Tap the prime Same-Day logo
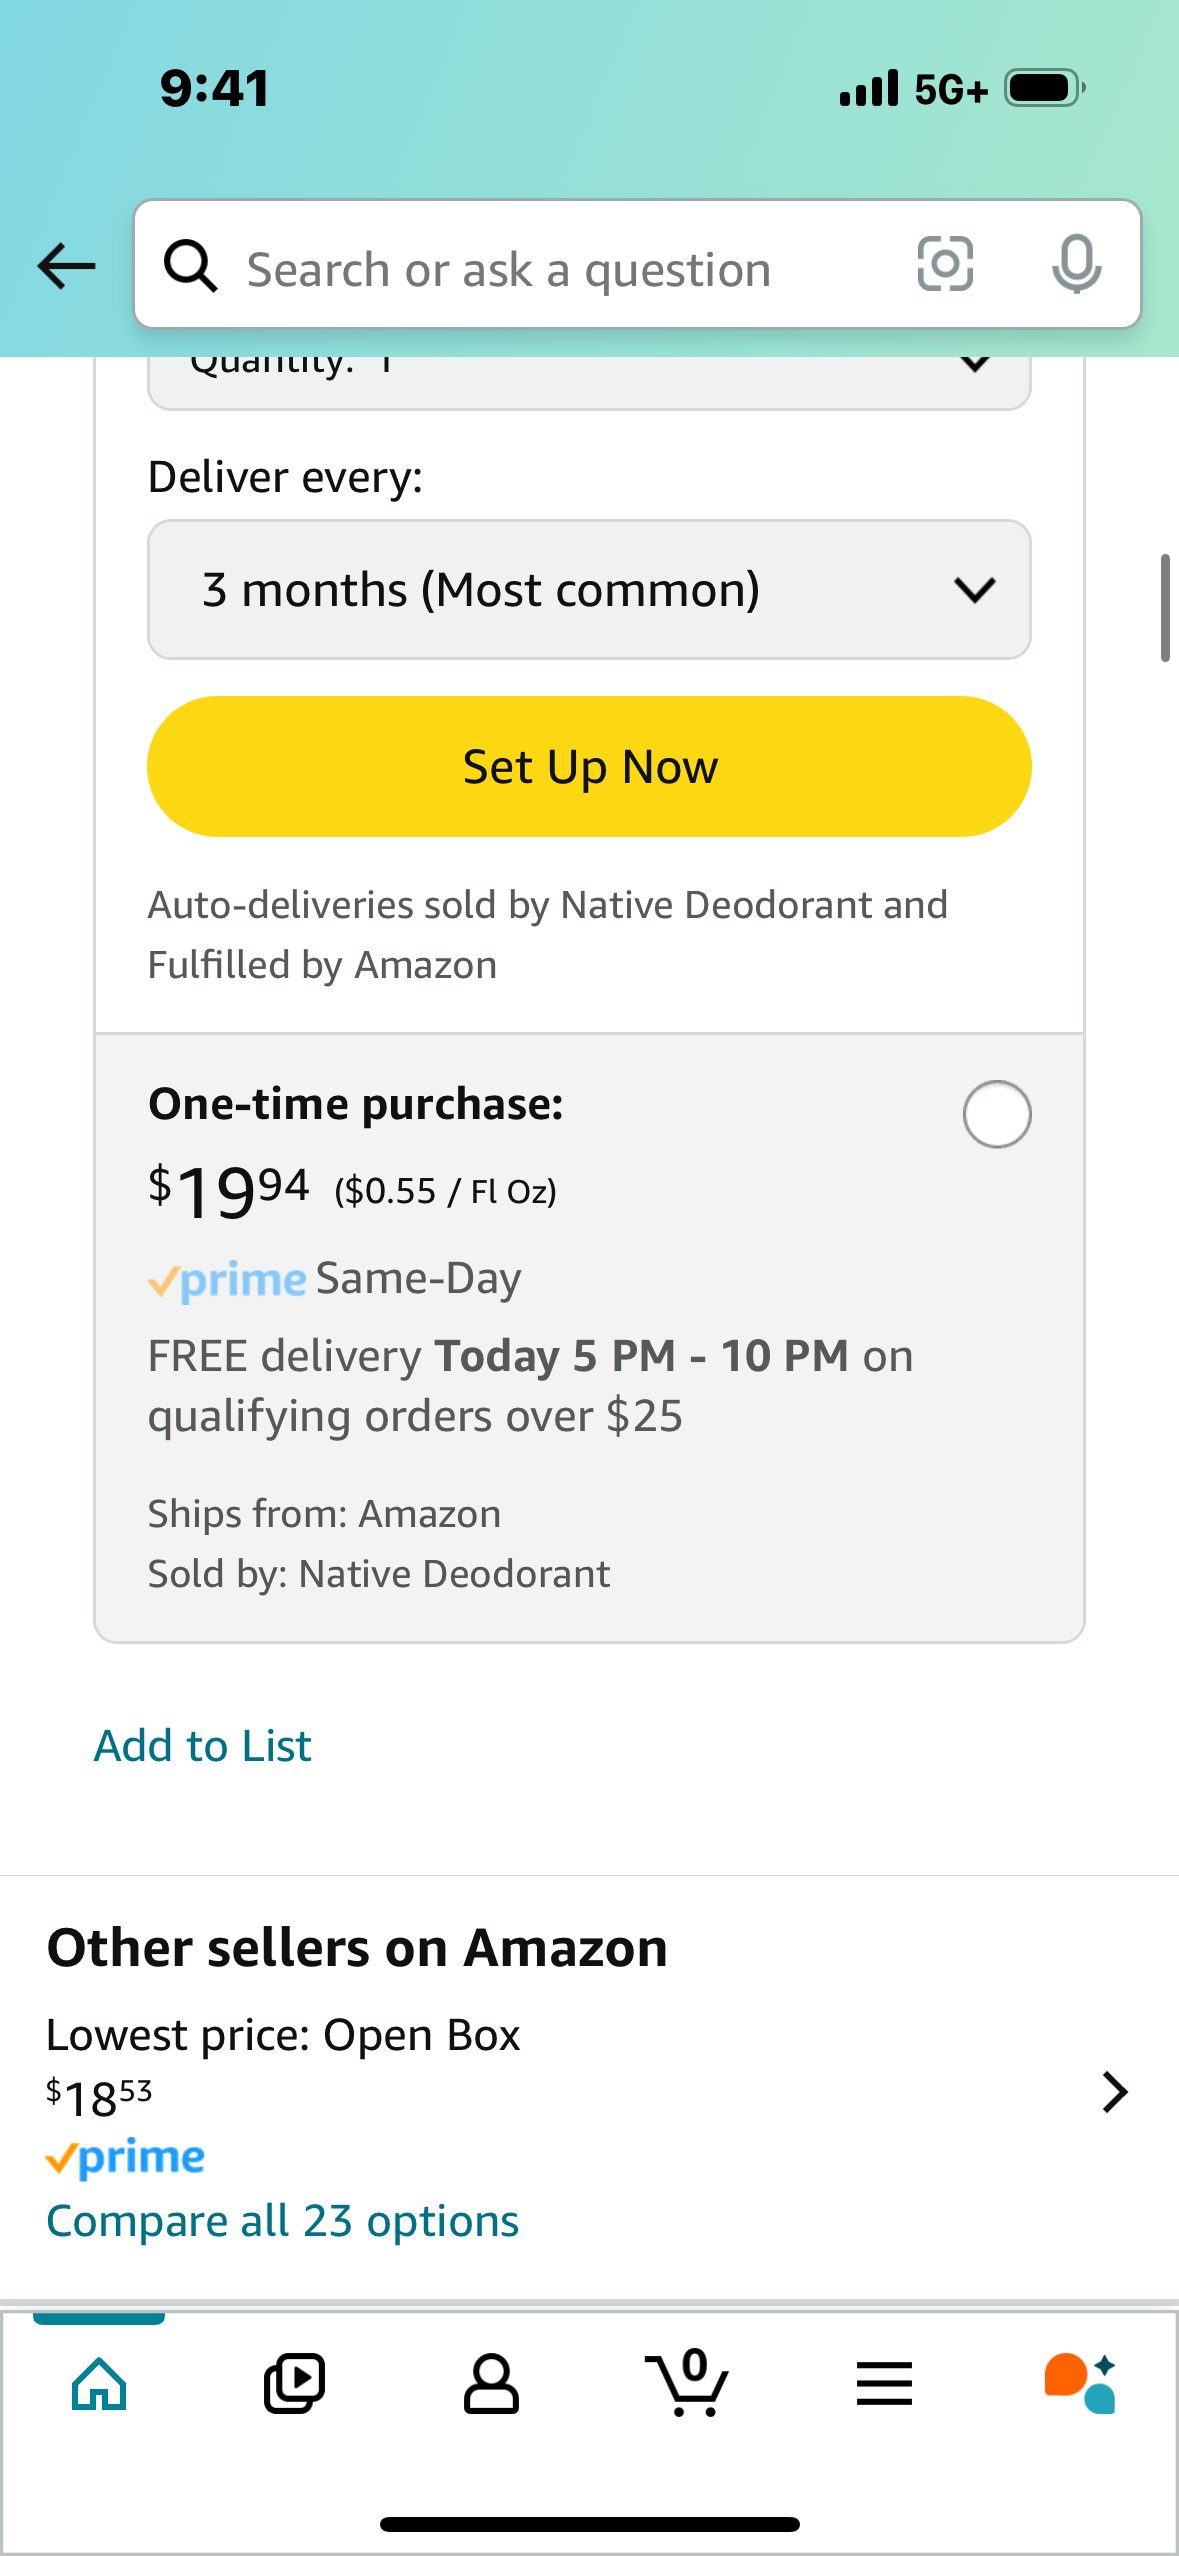Screen dimensions: 1179x2556 [x=228, y=1280]
